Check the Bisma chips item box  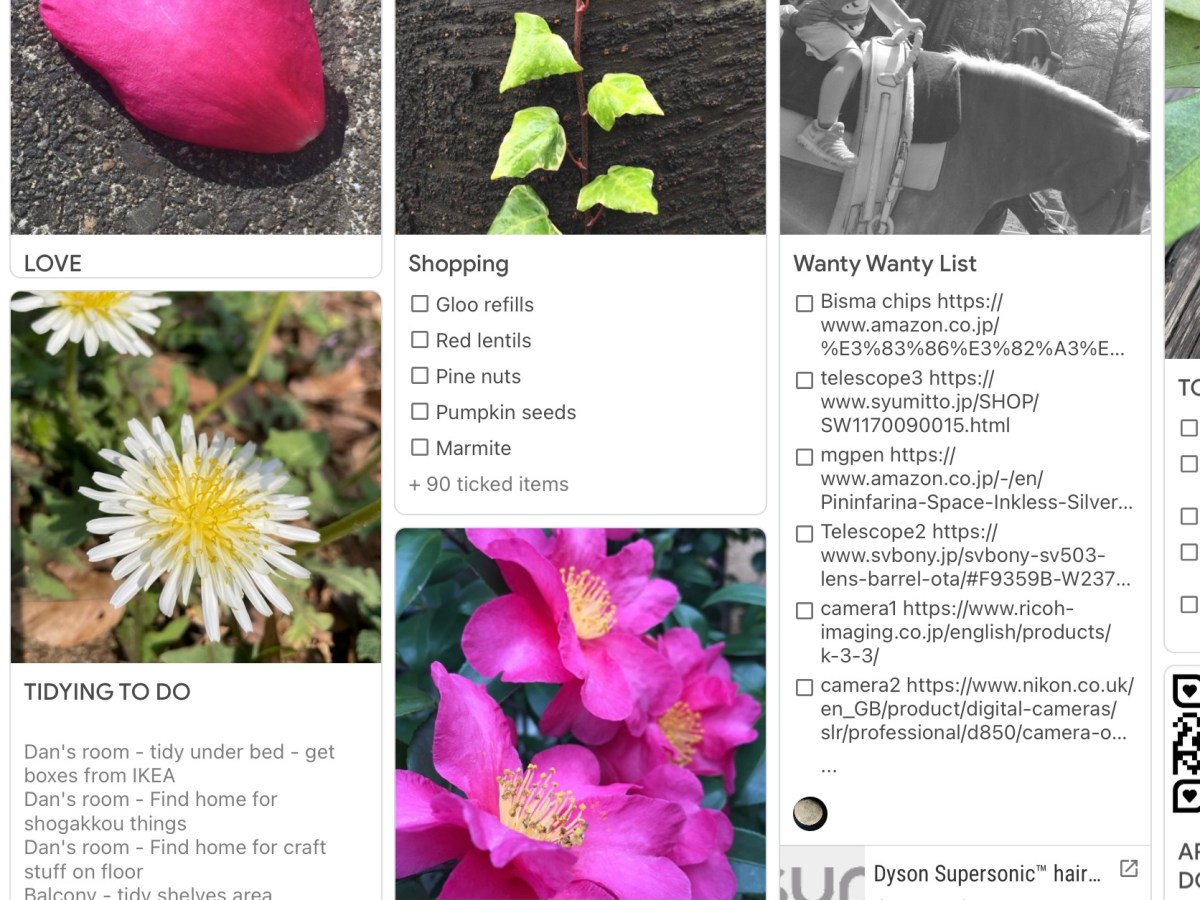pos(804,303)
